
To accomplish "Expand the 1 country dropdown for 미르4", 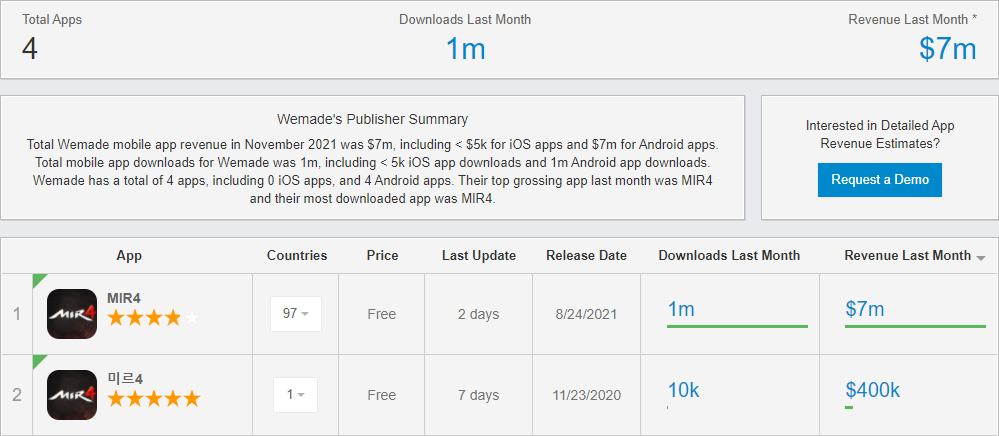I will pyautogui.click(x=296, y=395).
